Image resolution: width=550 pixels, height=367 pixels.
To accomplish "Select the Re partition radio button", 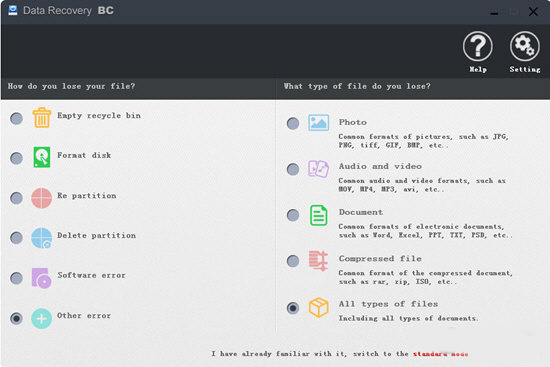I will (16, 198).
